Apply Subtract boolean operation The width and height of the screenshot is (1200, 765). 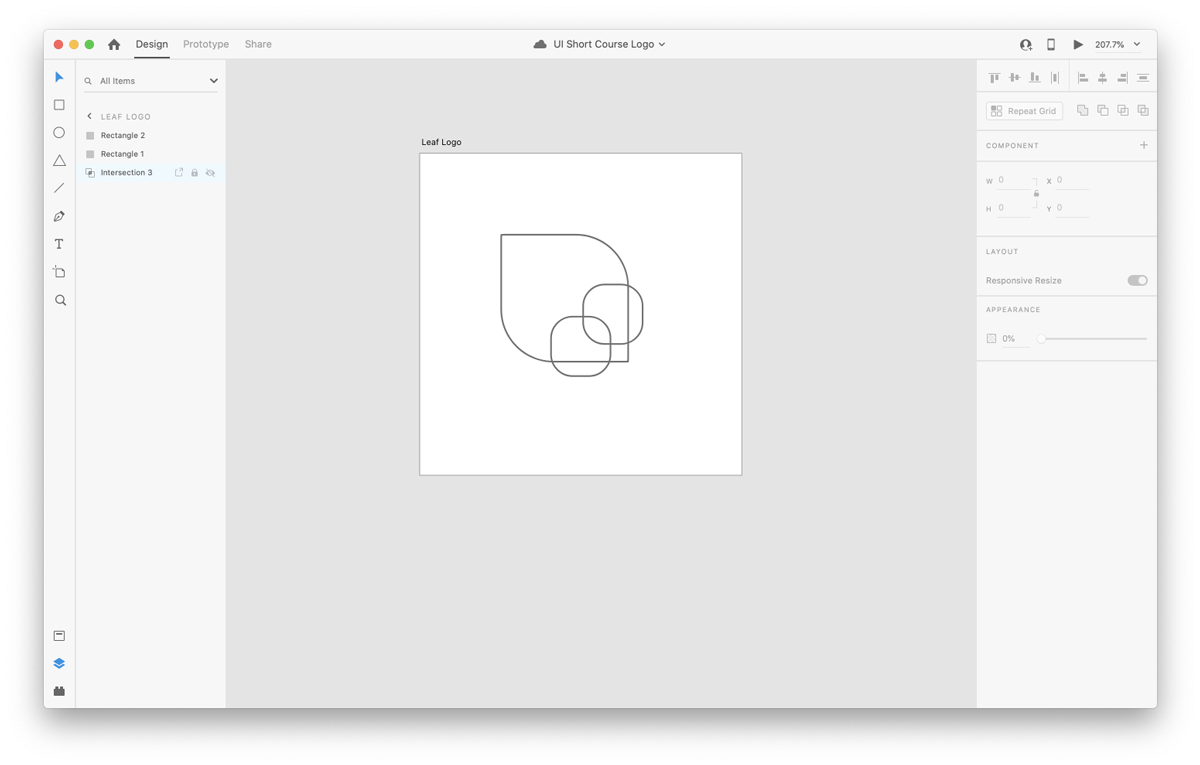tap(1102, 110)
